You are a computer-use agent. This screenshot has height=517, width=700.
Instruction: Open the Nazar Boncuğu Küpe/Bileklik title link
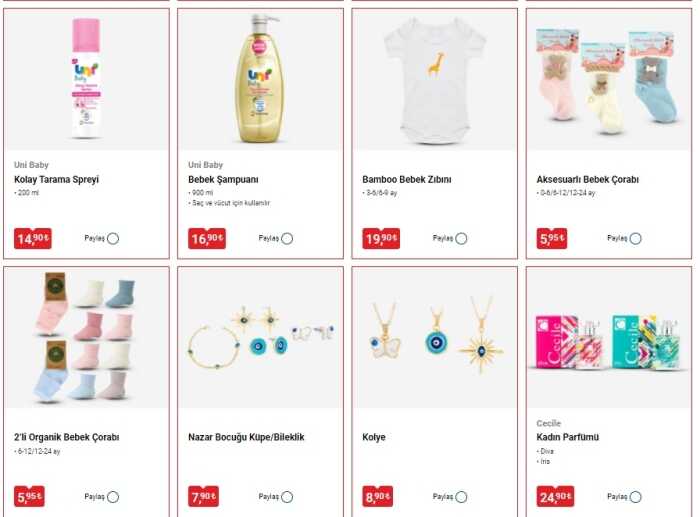[x=246, y=437]
